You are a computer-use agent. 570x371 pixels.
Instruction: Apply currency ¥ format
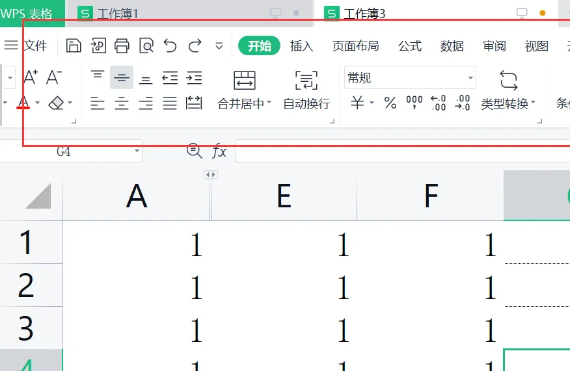pos(357,103)
